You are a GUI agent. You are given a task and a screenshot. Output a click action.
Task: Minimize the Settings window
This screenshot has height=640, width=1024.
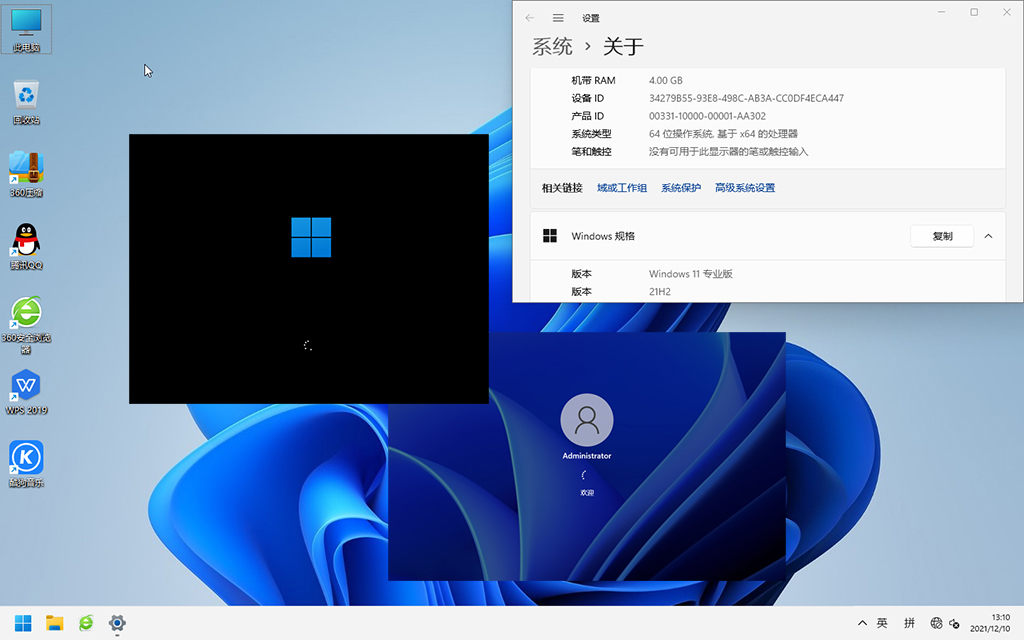942,12
